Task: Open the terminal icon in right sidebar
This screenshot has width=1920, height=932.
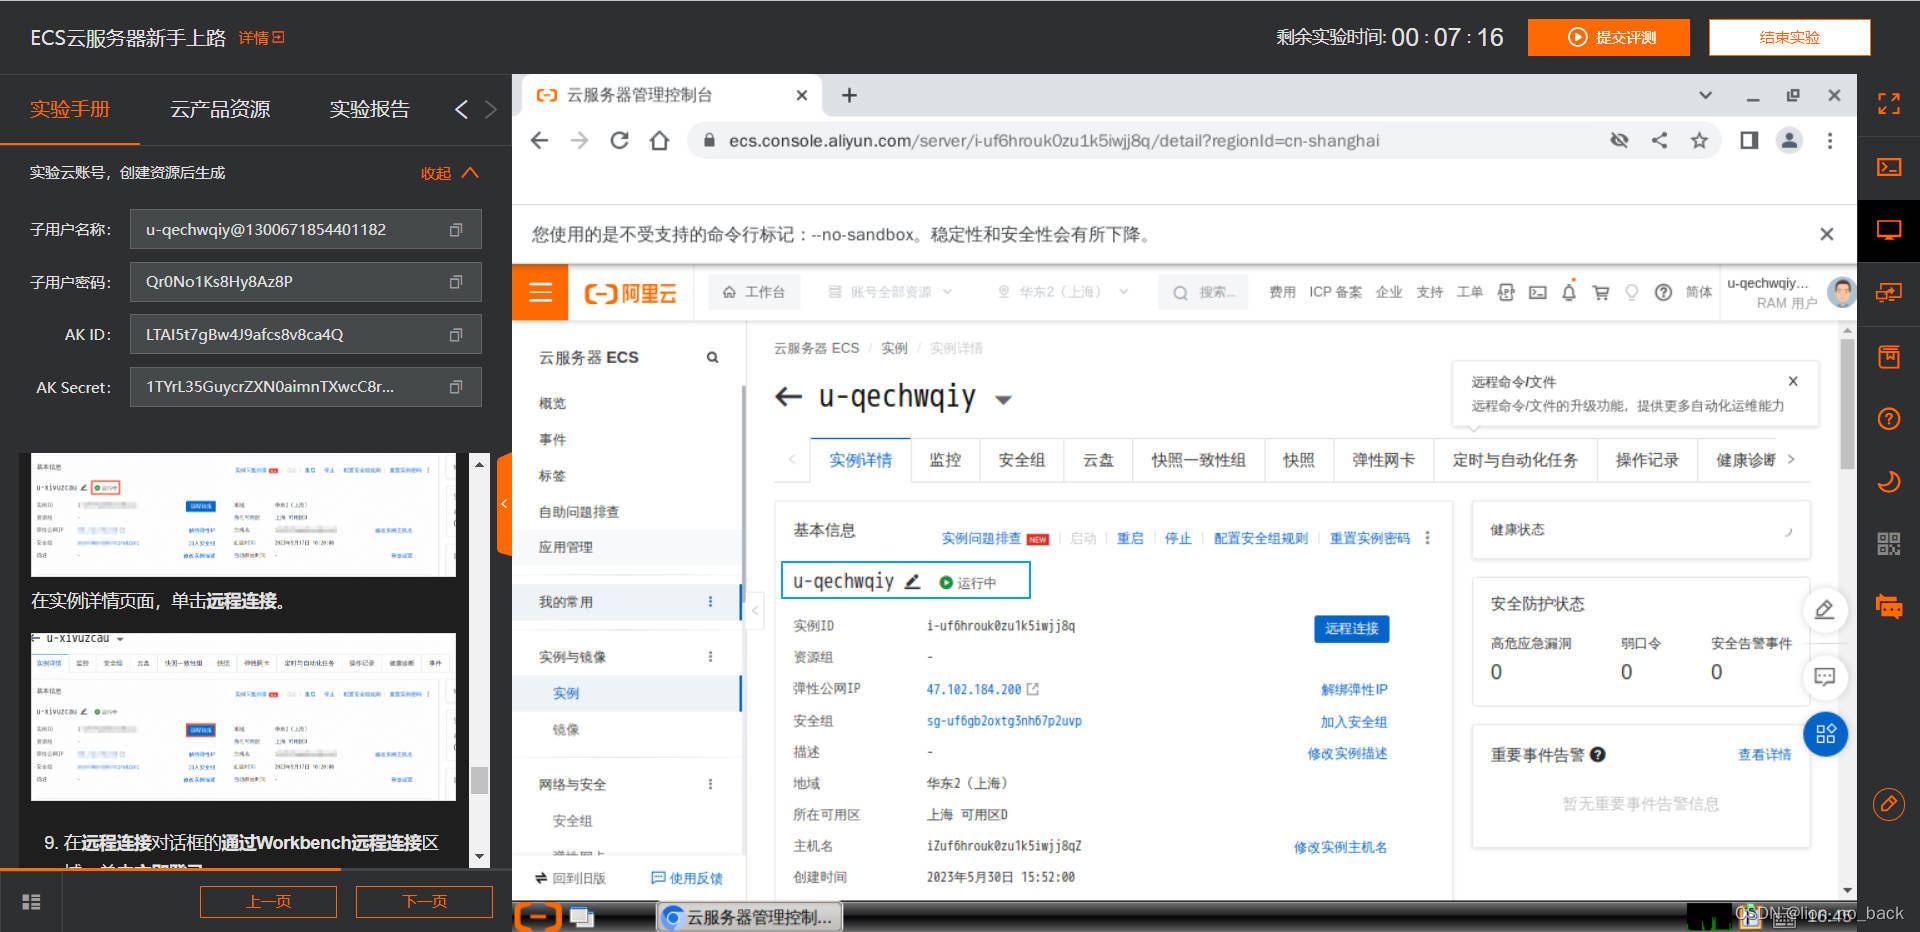Action: 1888,167
